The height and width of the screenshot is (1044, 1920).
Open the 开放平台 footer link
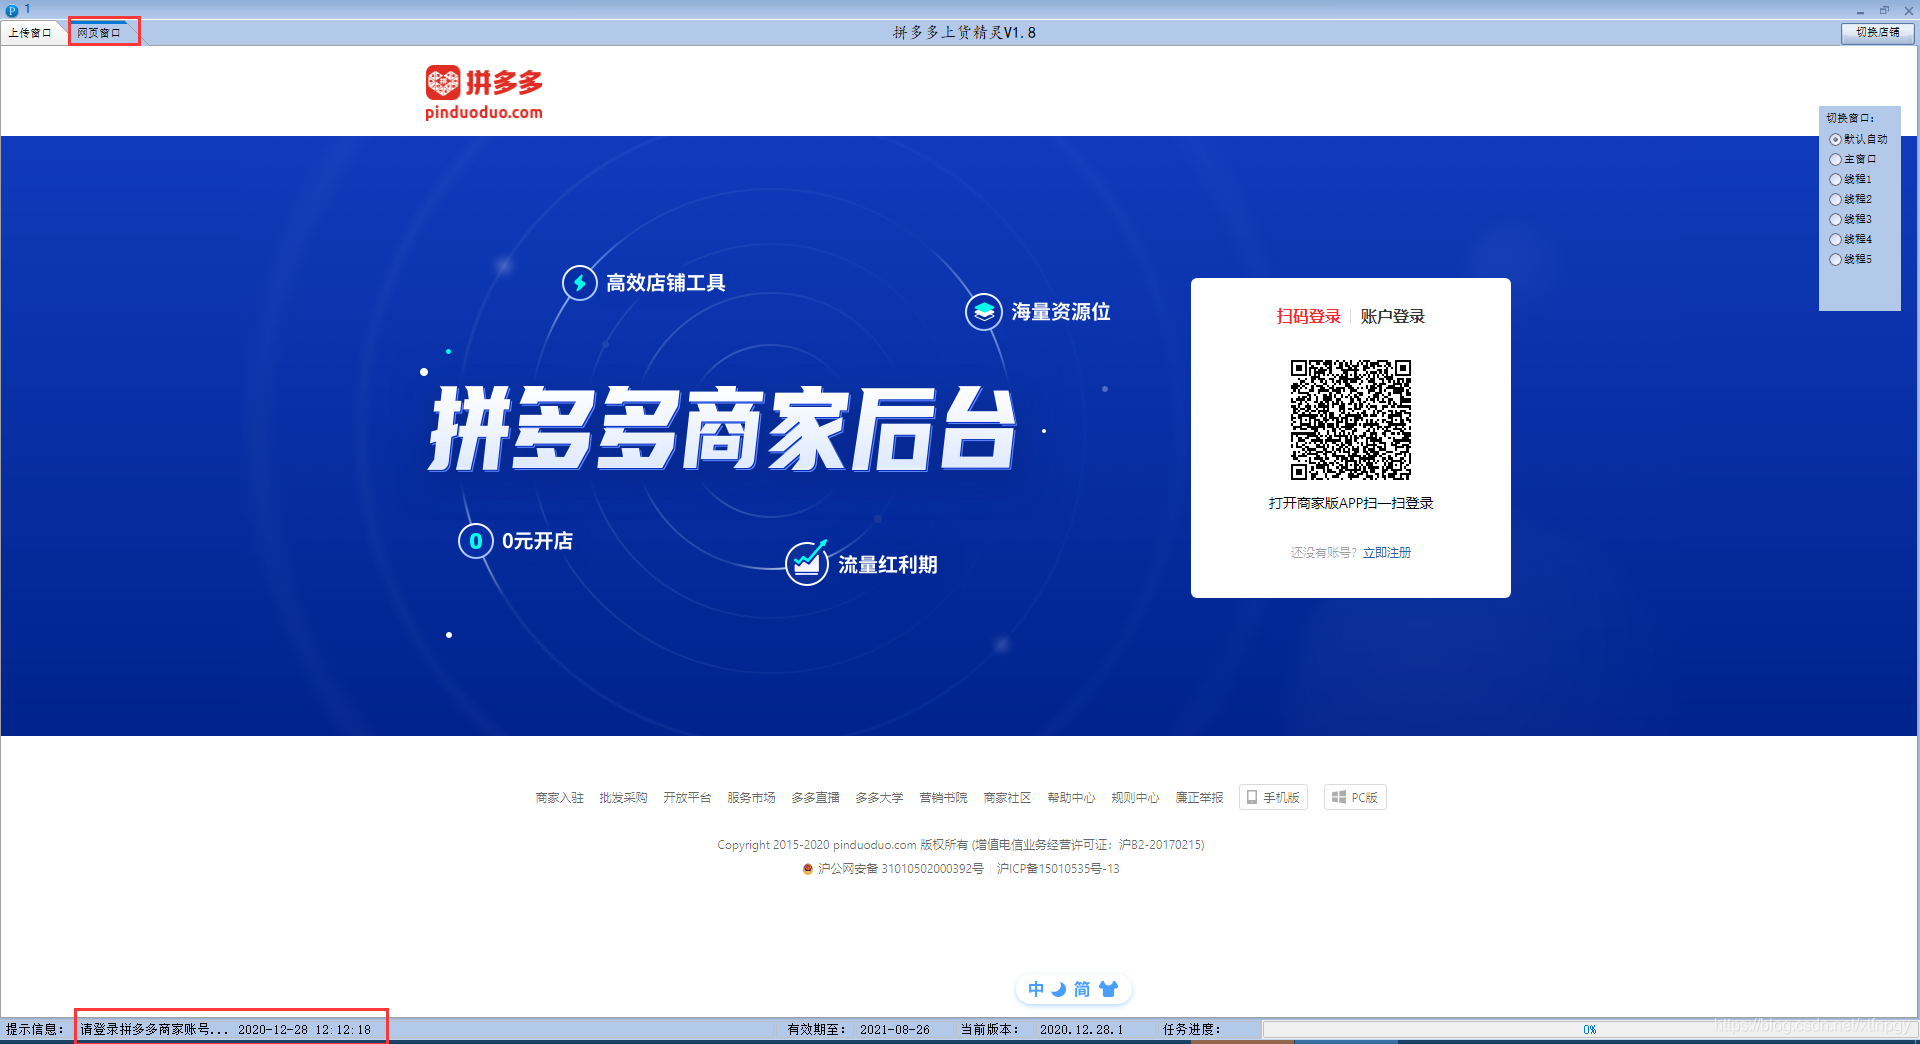click(x=687, y=798)
